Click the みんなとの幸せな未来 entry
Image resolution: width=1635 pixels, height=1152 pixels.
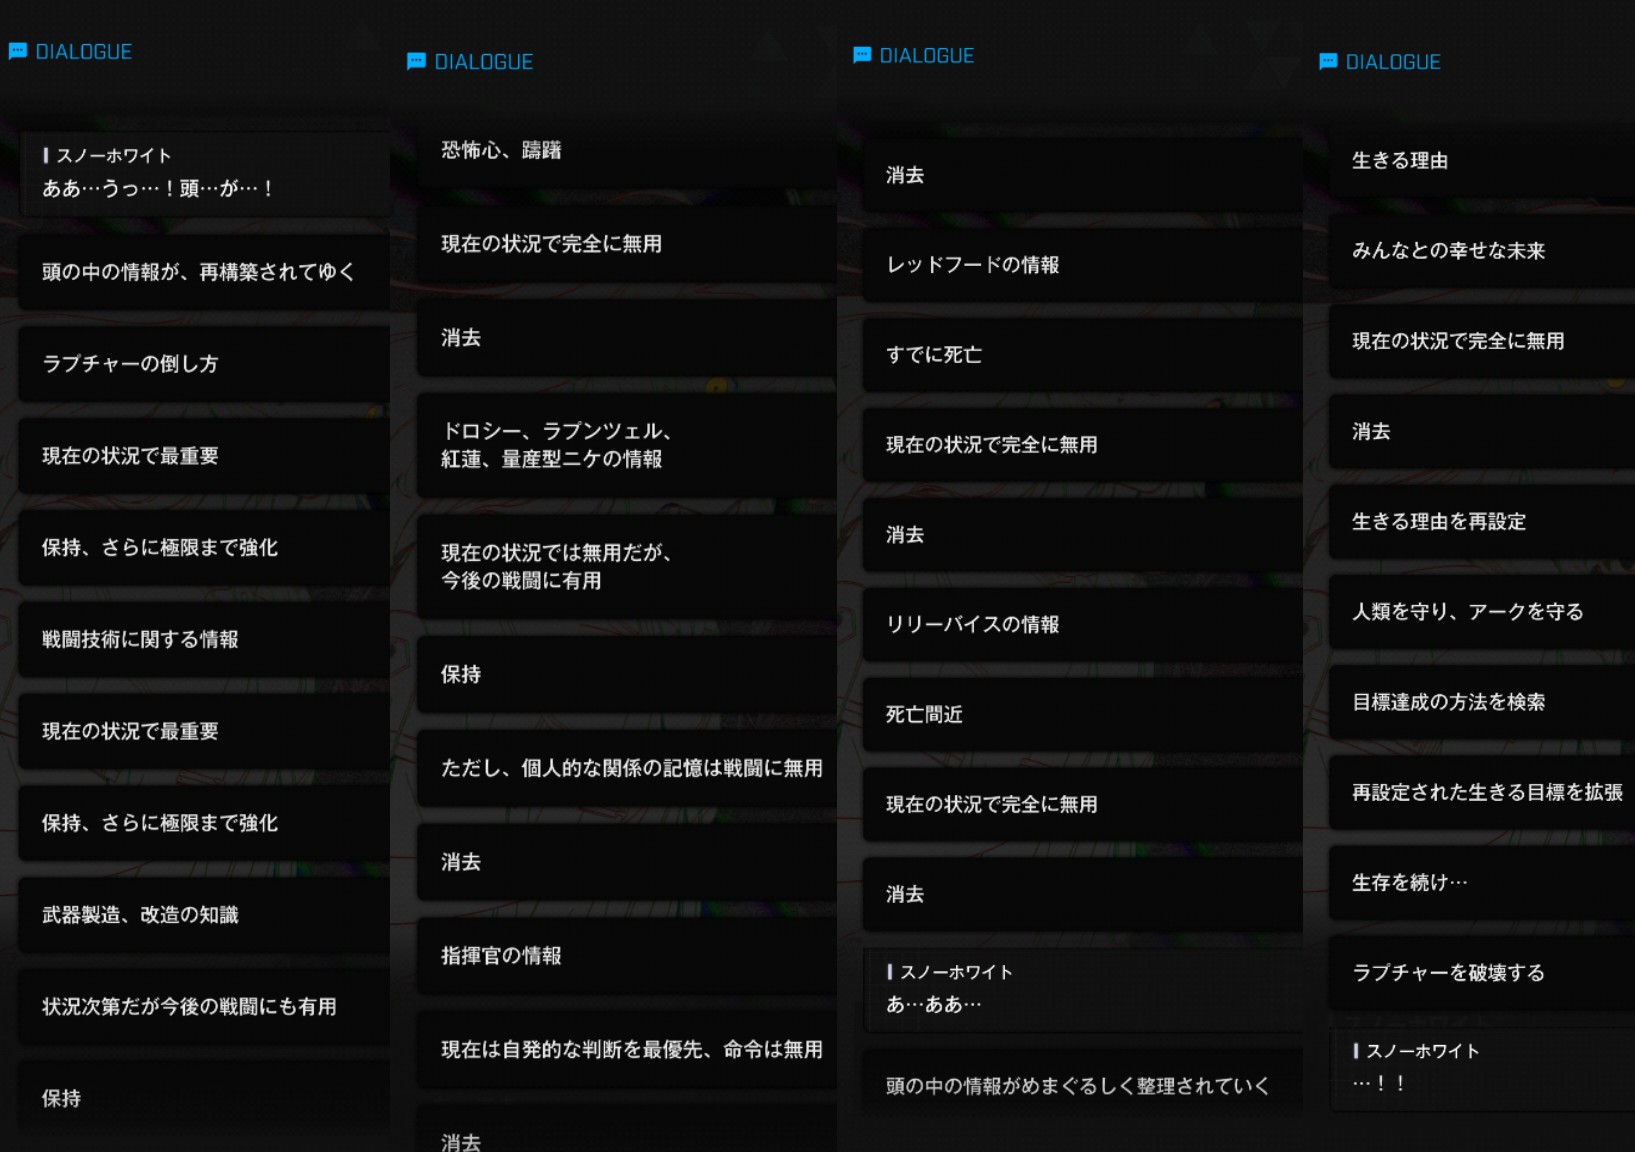tap(1482, 251)
